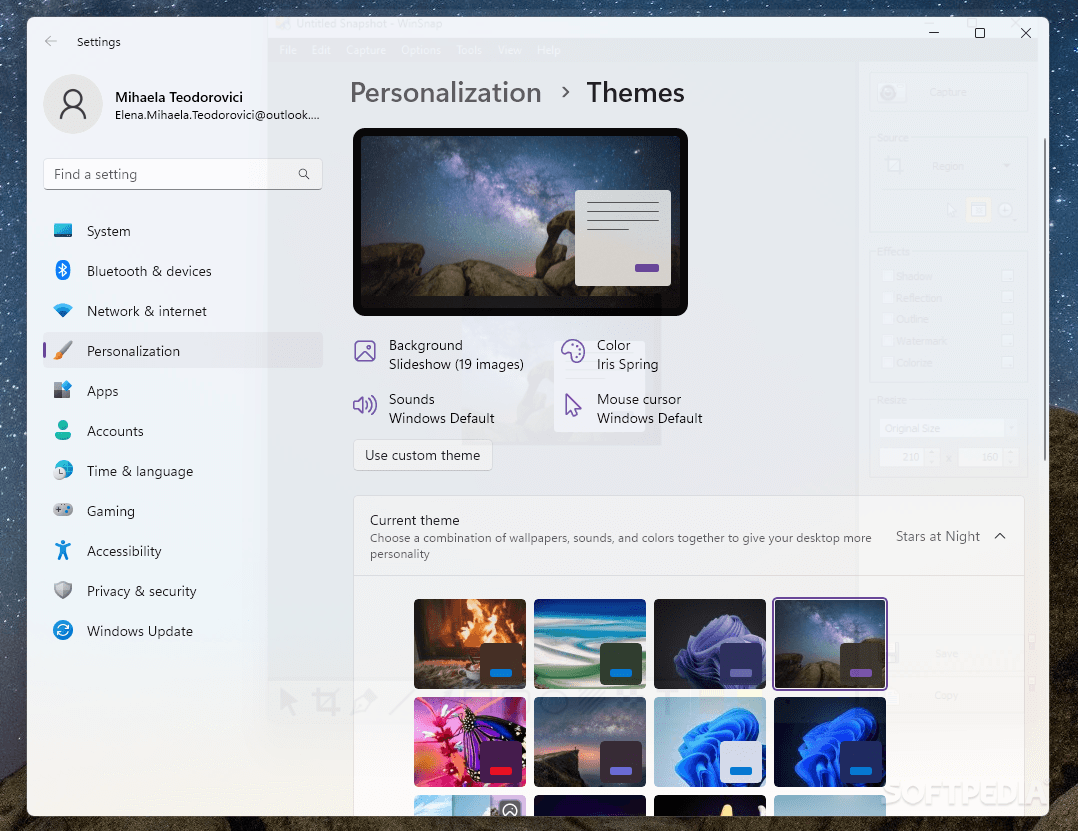Go back using the Settings back arrow

(x=50, y=41)
